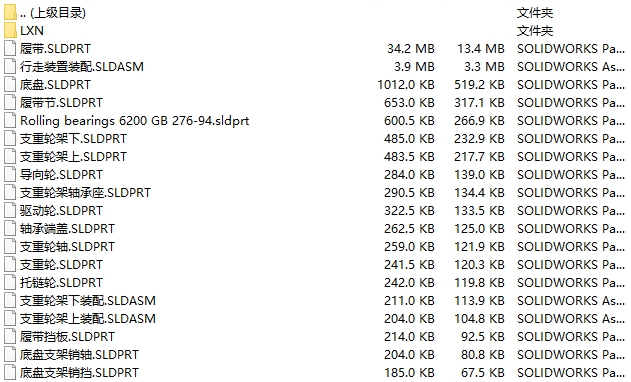Open the LXN folder icon

tap(10, 31)
